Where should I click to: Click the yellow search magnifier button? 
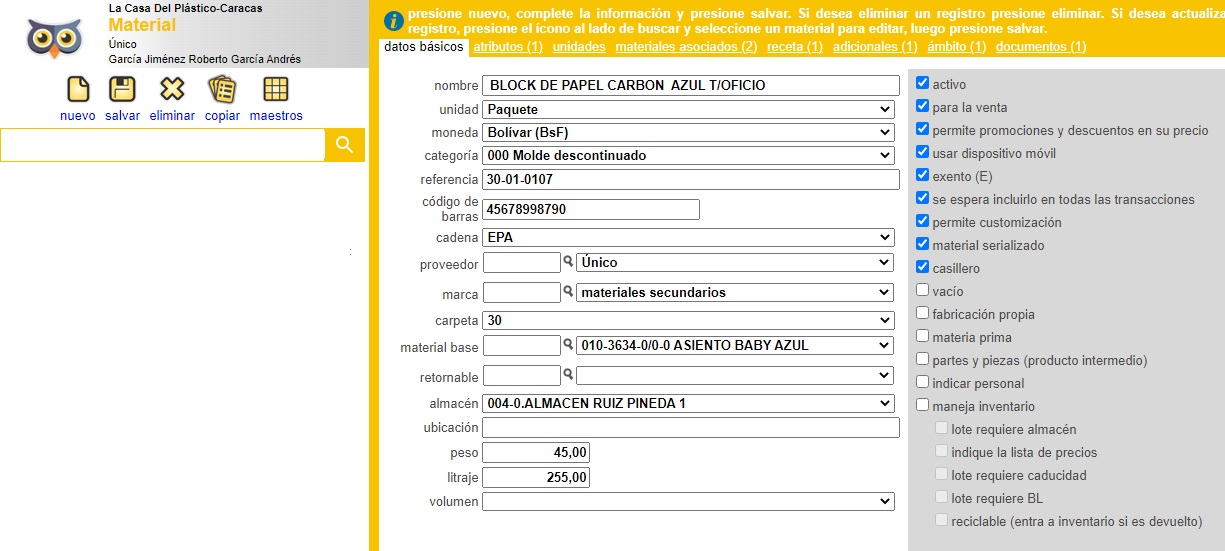pos(345,145)
